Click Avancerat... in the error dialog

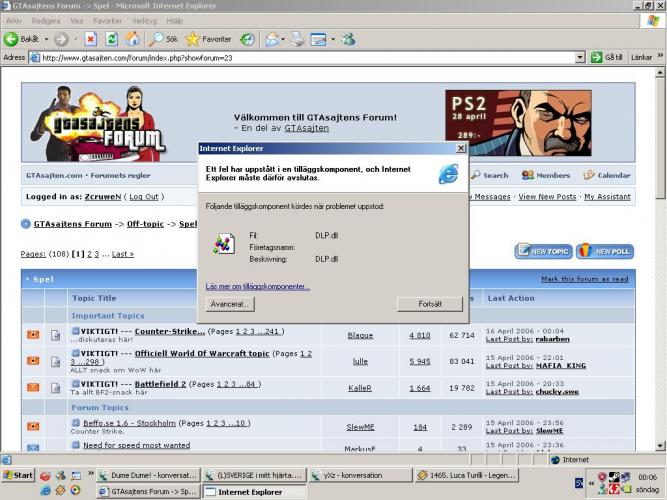pos(230,304)
